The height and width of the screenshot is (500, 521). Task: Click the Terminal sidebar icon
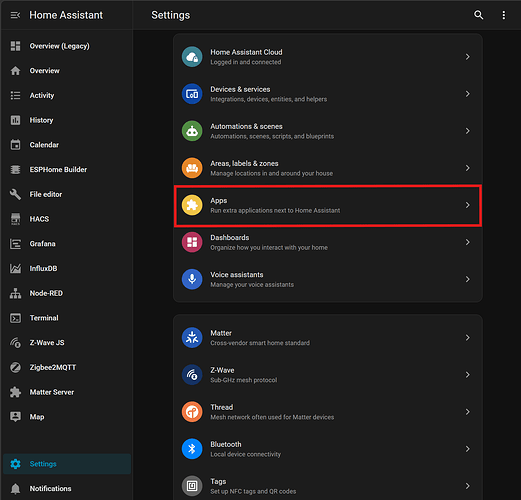click(x=15, y=318)
